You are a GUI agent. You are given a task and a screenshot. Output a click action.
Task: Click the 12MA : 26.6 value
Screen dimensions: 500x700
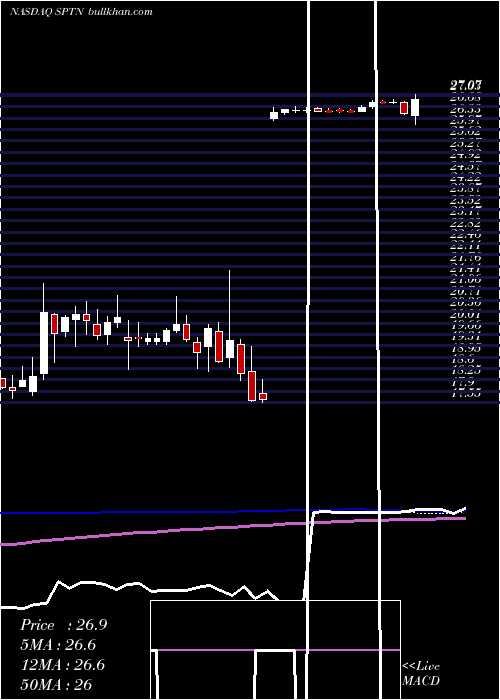click(x=62, y=665)
